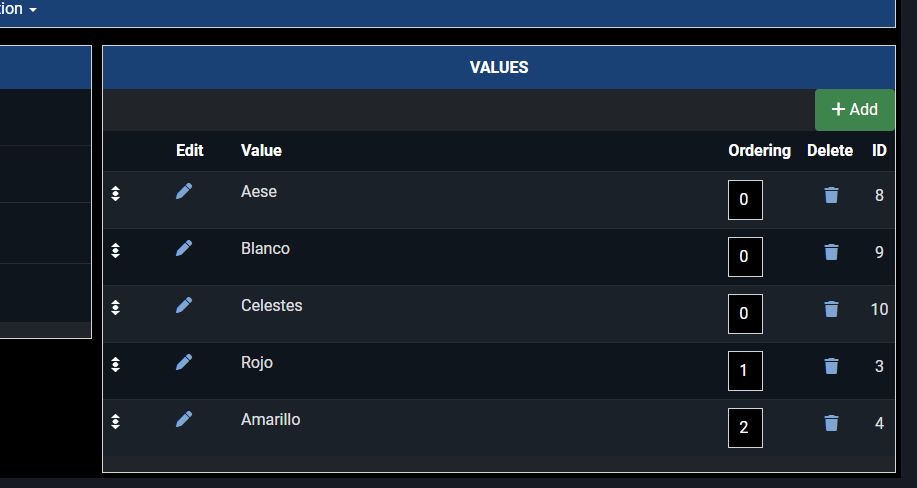Select the Amarillo ordering input
Image resolution: width=917 pixels, height=488 pixels.
click(745, 428)
